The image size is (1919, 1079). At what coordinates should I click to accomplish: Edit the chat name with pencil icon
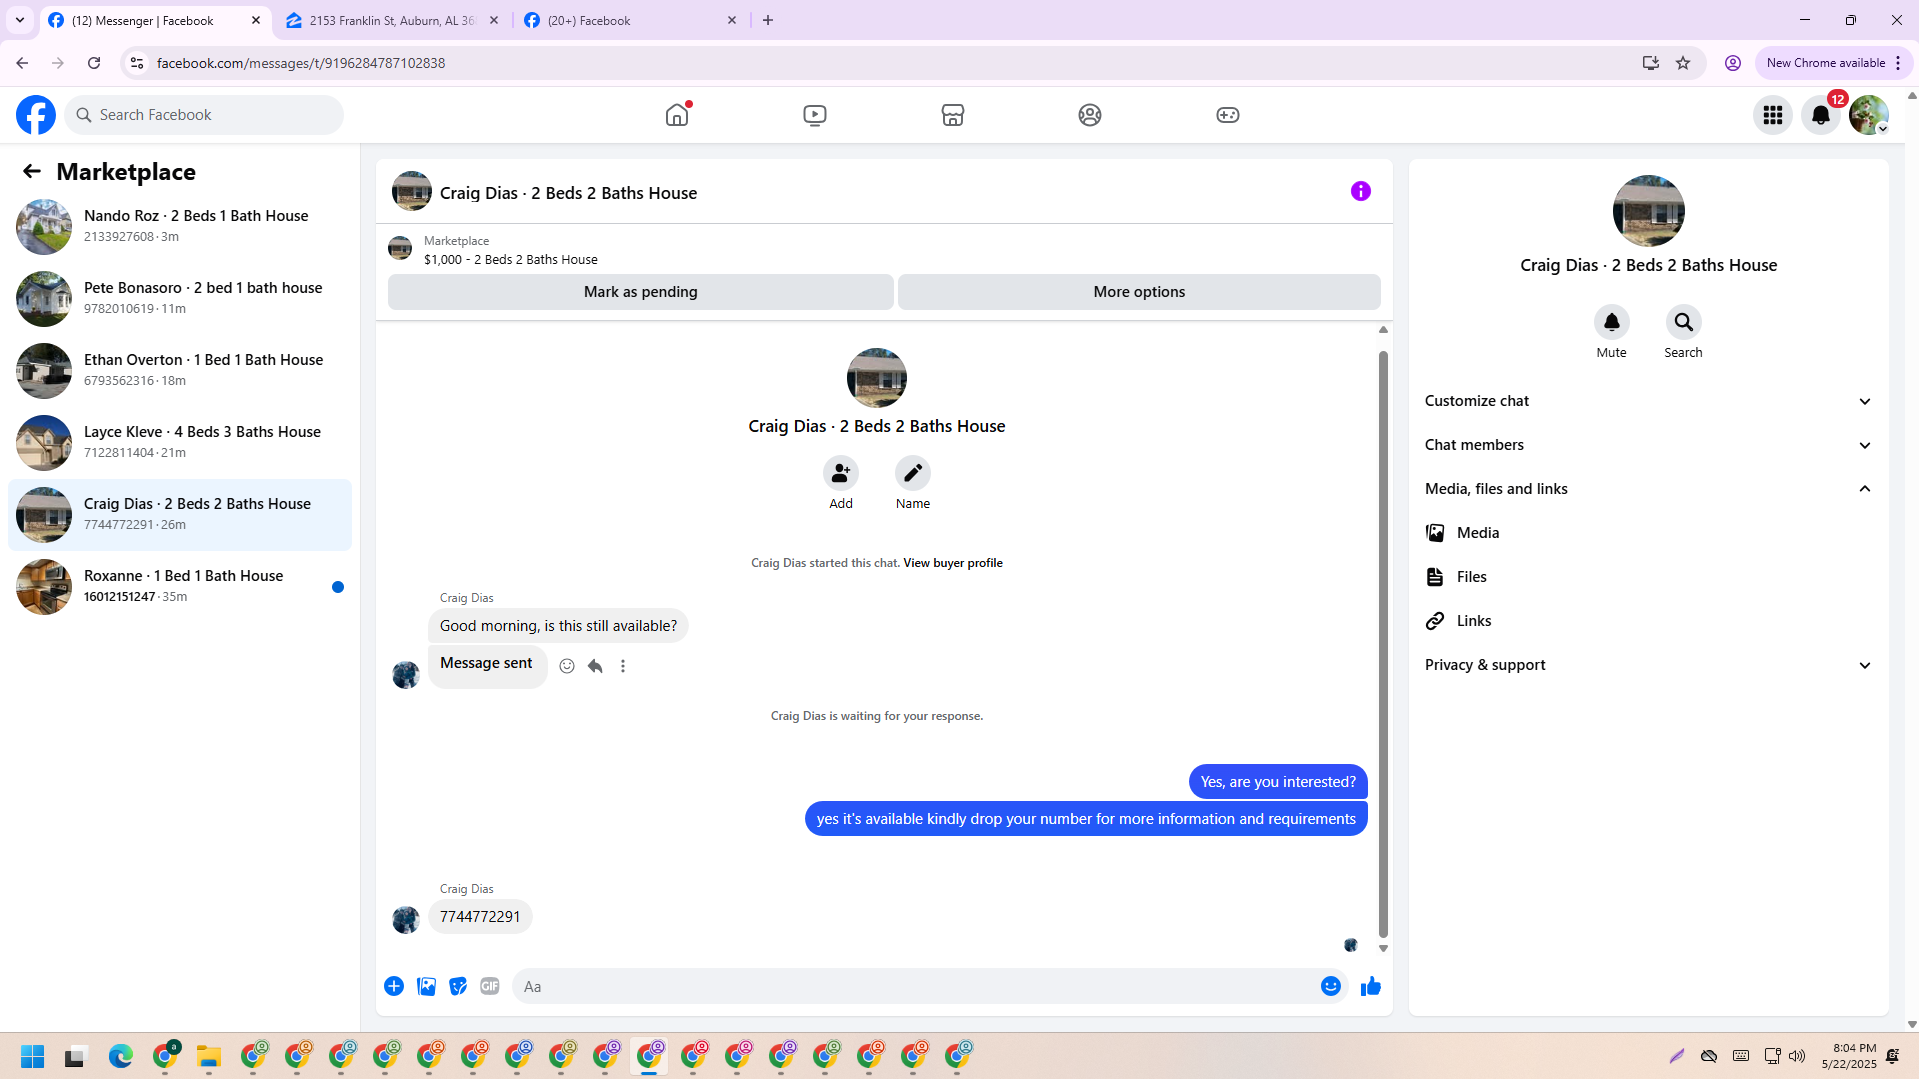point(913,473)
